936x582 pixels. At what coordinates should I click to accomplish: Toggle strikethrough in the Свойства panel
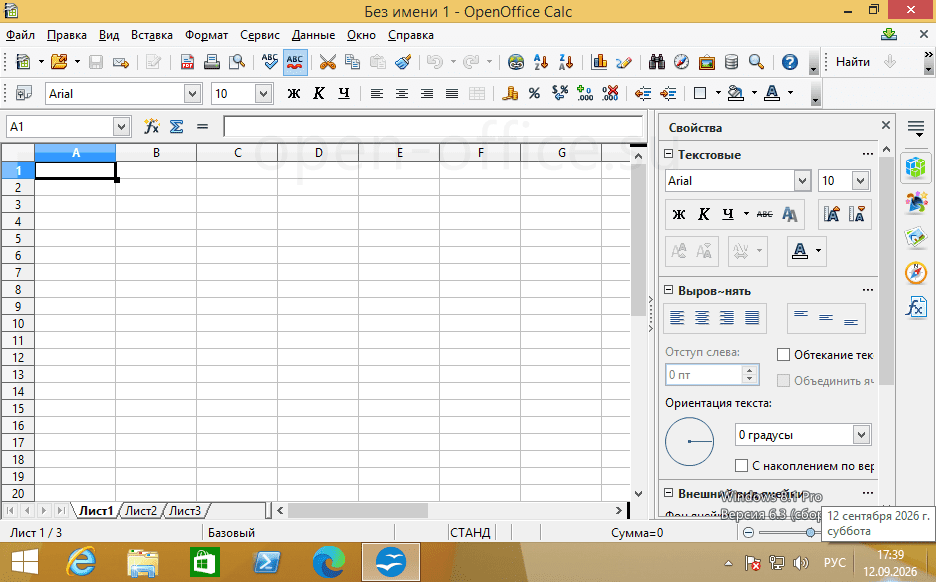(765, 214)
